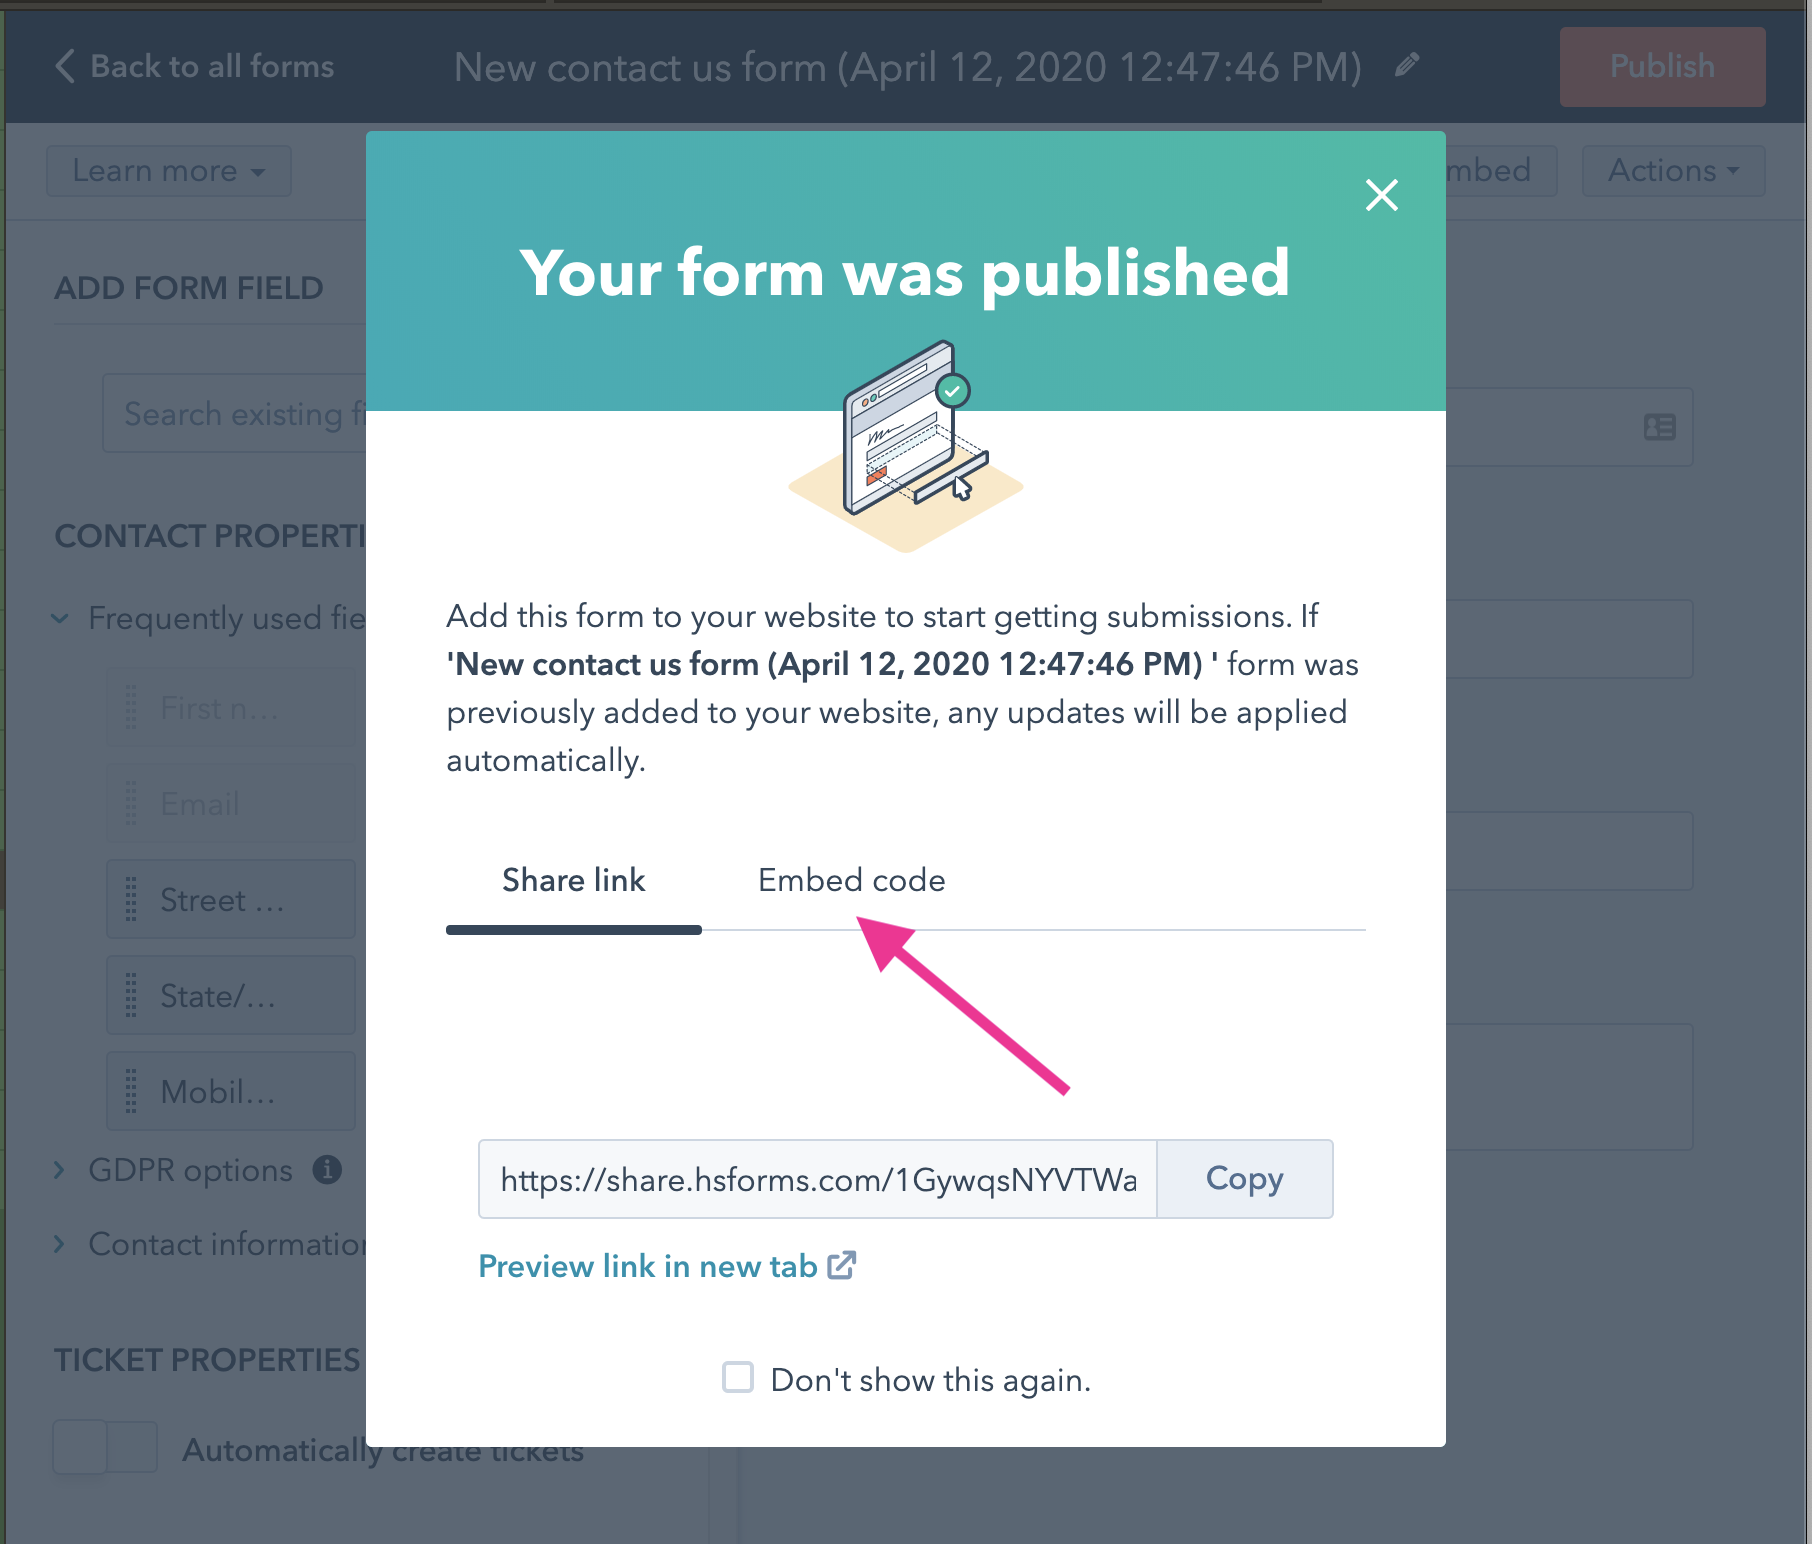Image resolution: width=1812 pixels, height=1544 pixels.
Task: Collapse Frequently used fields section
Action: pyautogui.click(x=60, y=618)
